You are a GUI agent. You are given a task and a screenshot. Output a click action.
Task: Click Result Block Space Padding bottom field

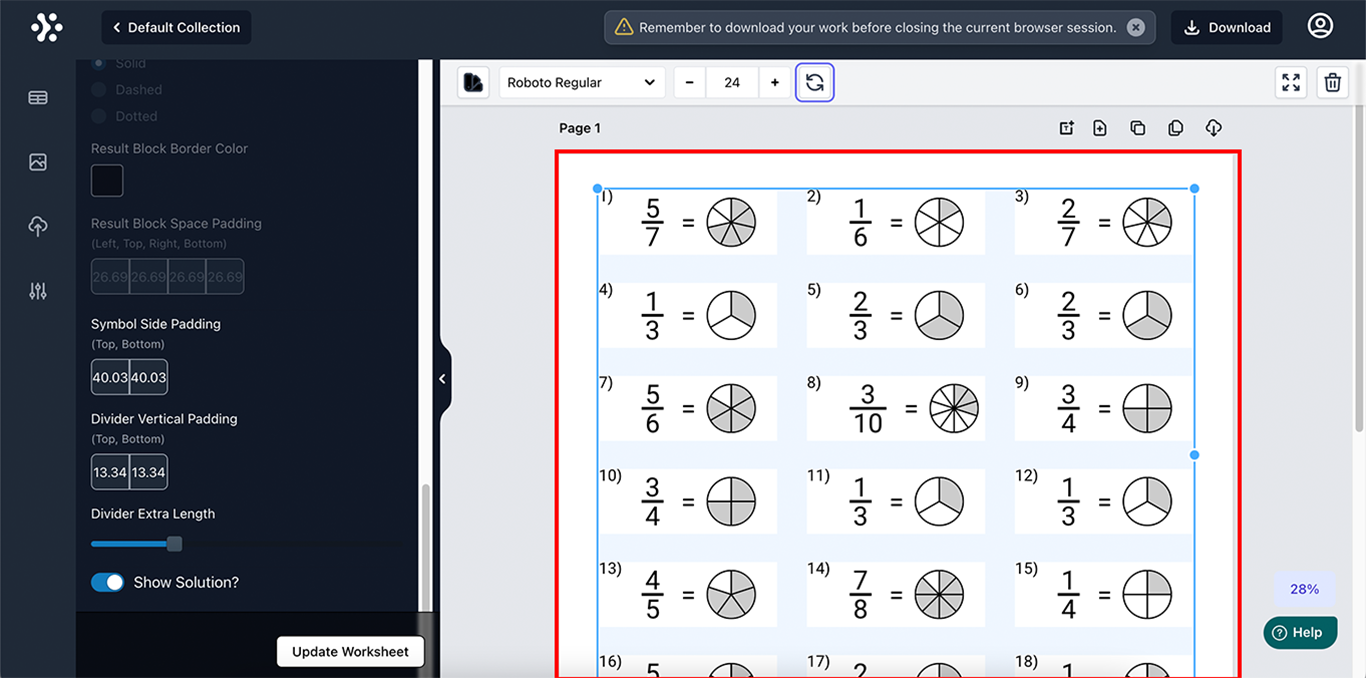point(225,277)
